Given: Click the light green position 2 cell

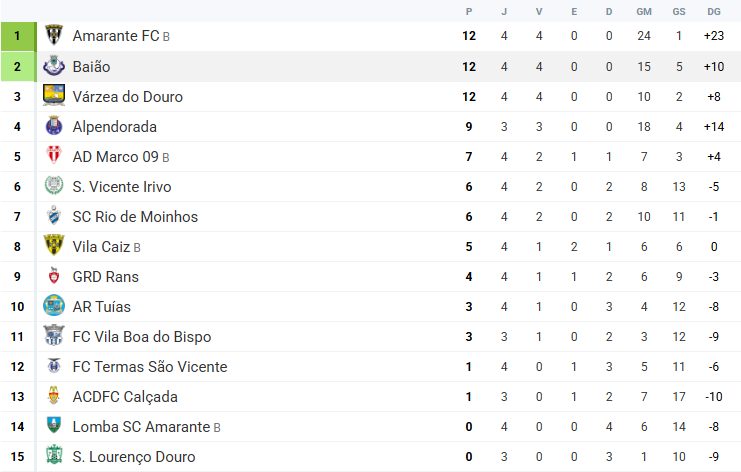Looking at the screenshot, I should point(17,66).
